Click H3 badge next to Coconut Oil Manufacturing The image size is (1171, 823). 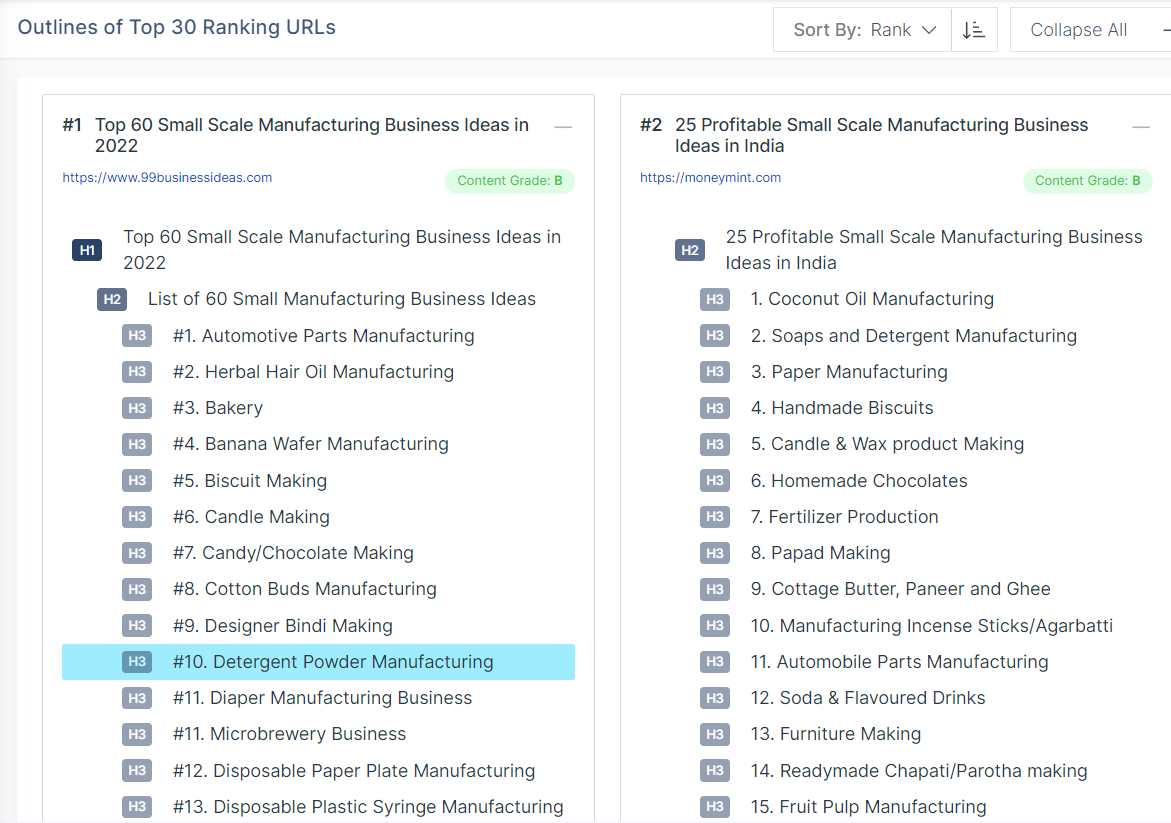[x=714, y=299]
